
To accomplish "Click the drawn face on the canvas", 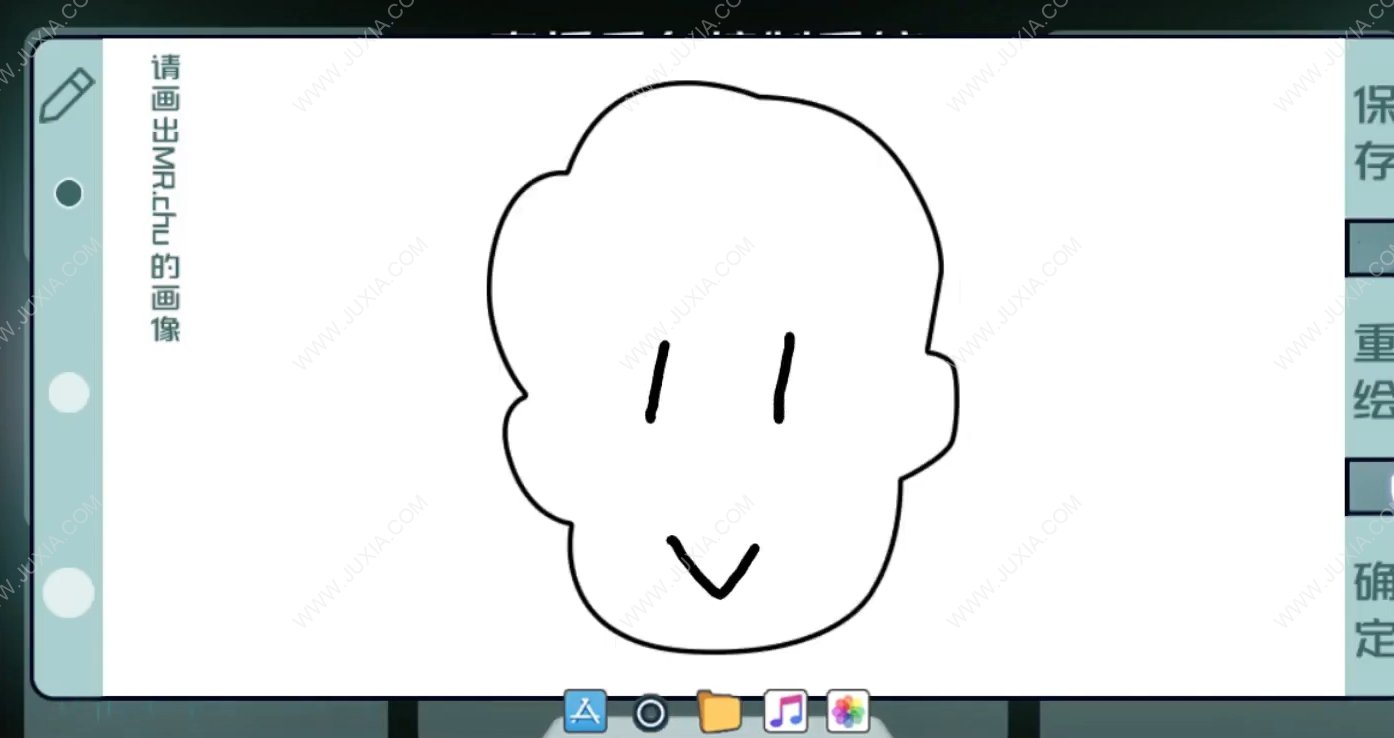I will (x=723, y=367).
